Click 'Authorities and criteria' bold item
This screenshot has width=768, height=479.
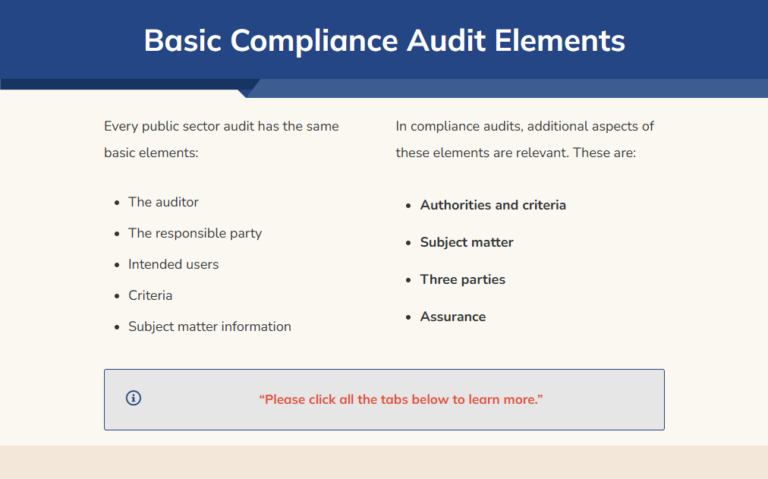493,205
